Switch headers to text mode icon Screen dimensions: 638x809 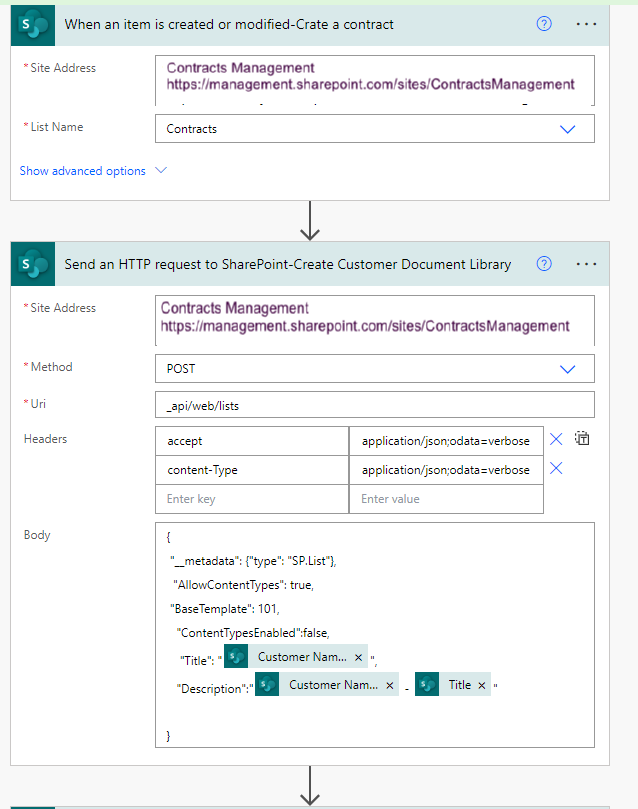click(x=583, y=439)
